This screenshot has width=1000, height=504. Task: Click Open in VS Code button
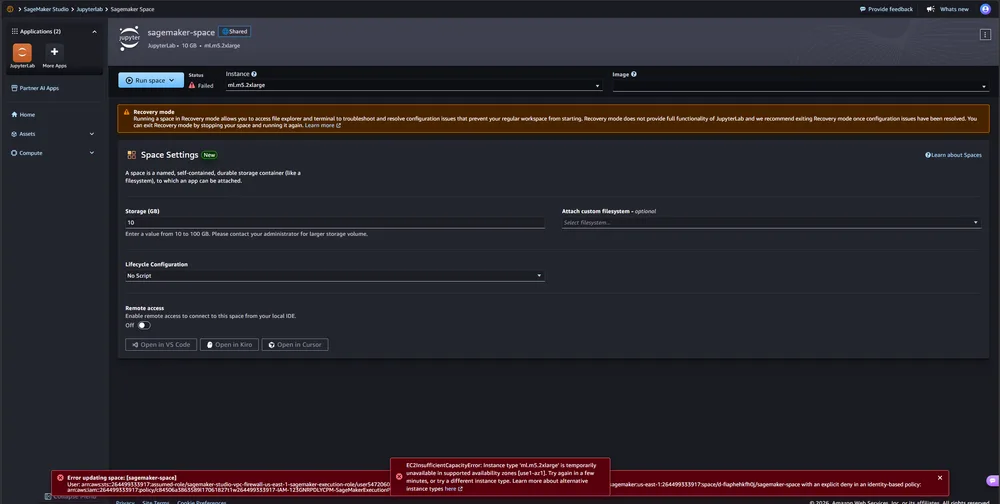coord(161,345)
